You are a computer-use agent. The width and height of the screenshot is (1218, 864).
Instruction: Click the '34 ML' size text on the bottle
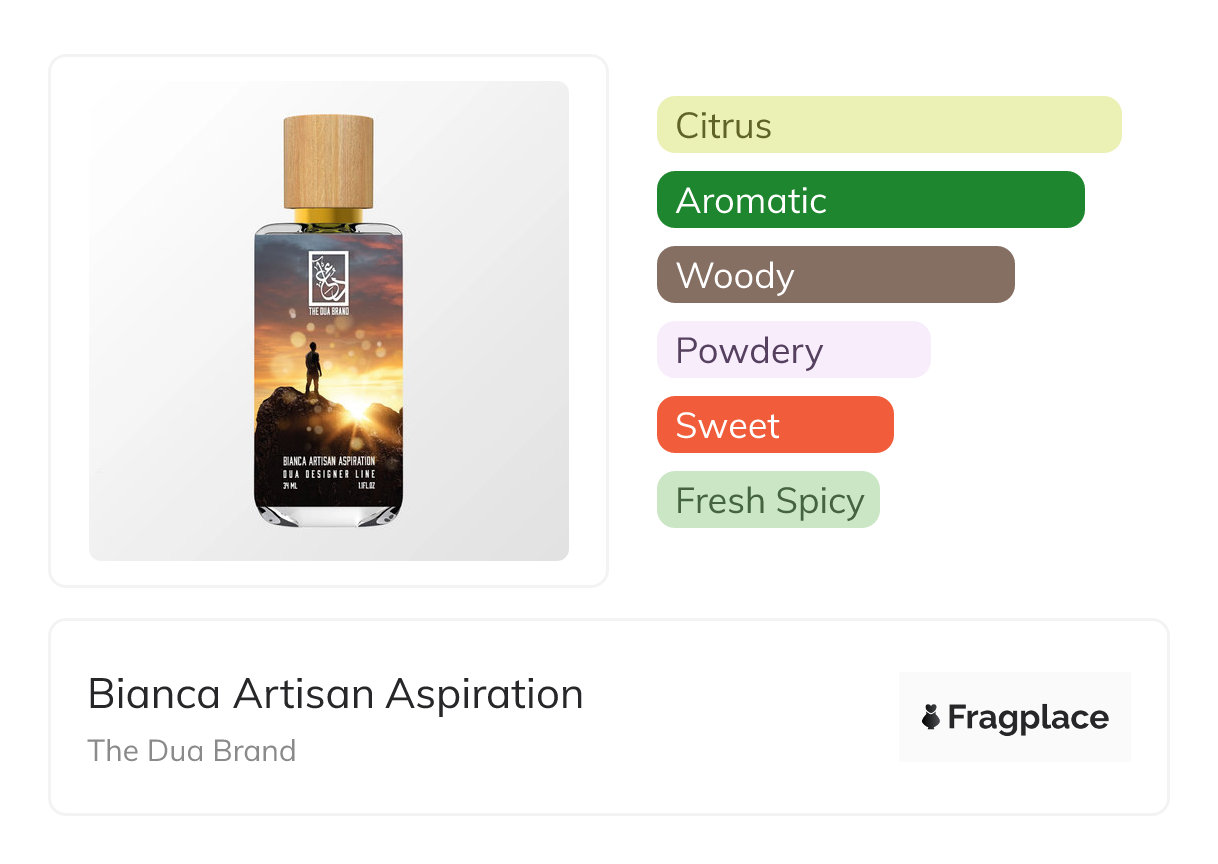(x=291, y=486)
